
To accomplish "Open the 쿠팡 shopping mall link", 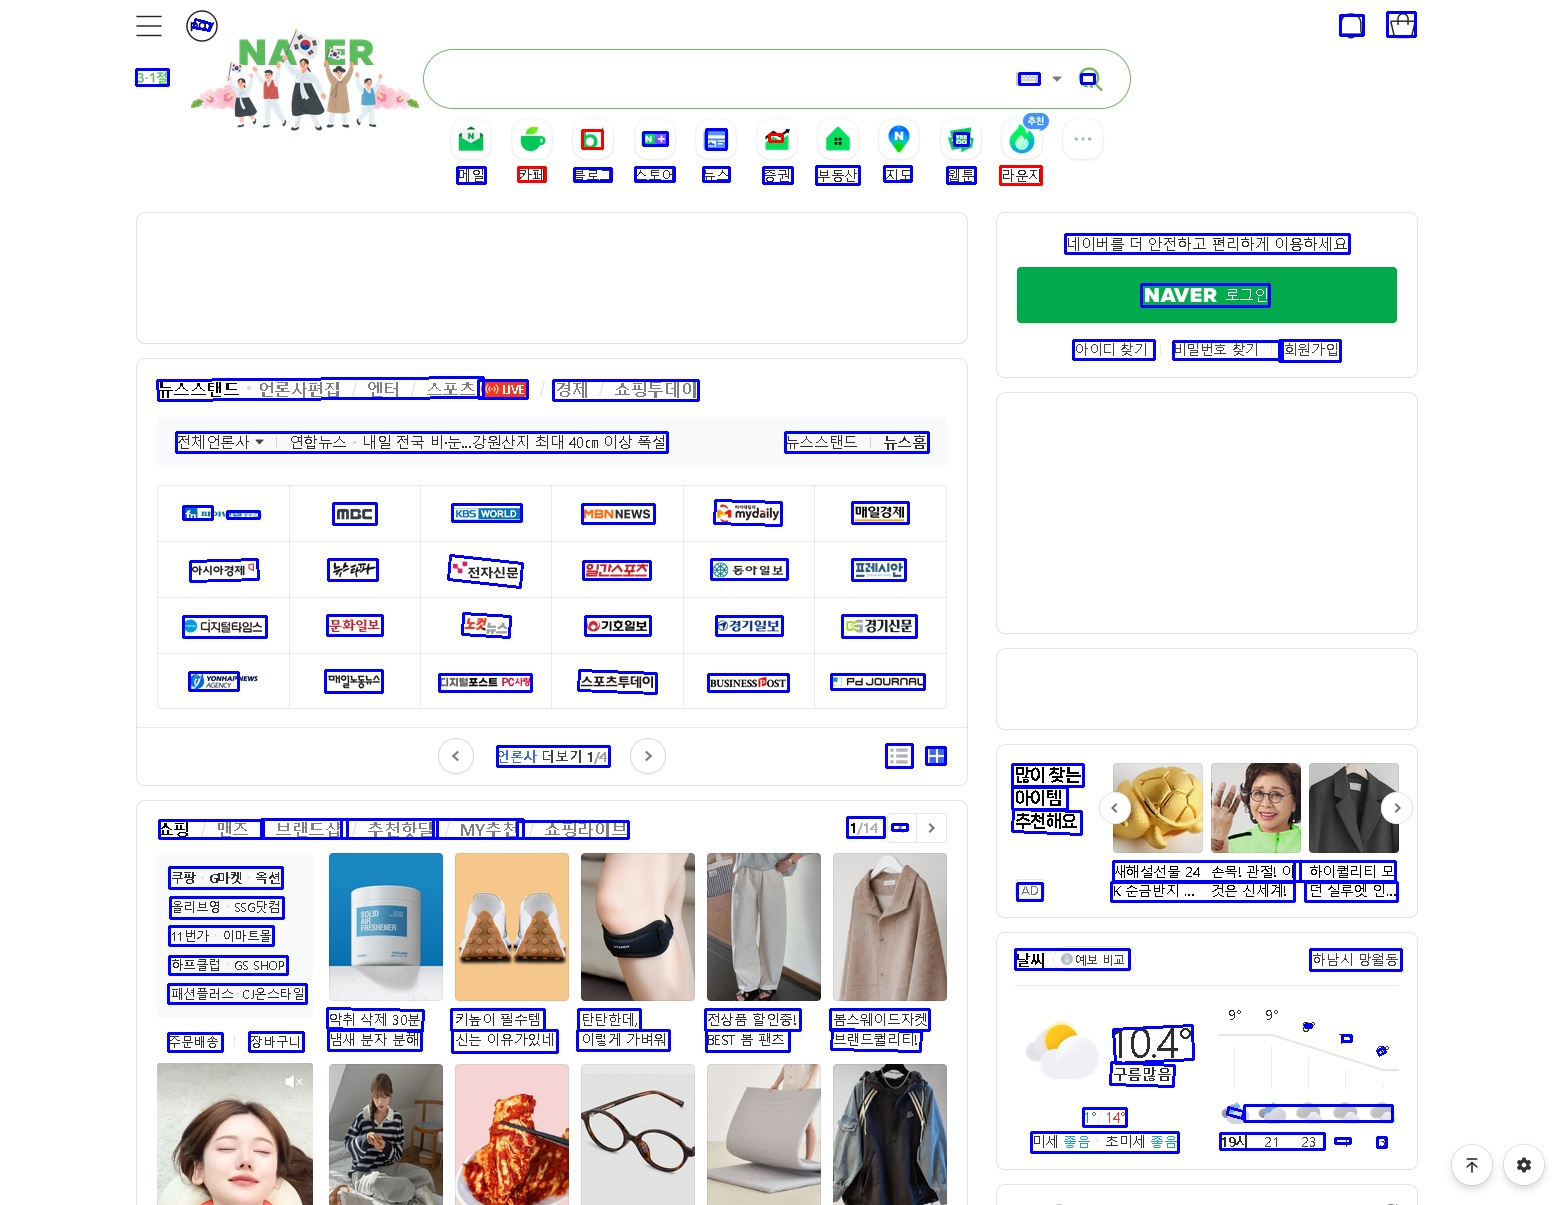I will (x=184, y=878).
